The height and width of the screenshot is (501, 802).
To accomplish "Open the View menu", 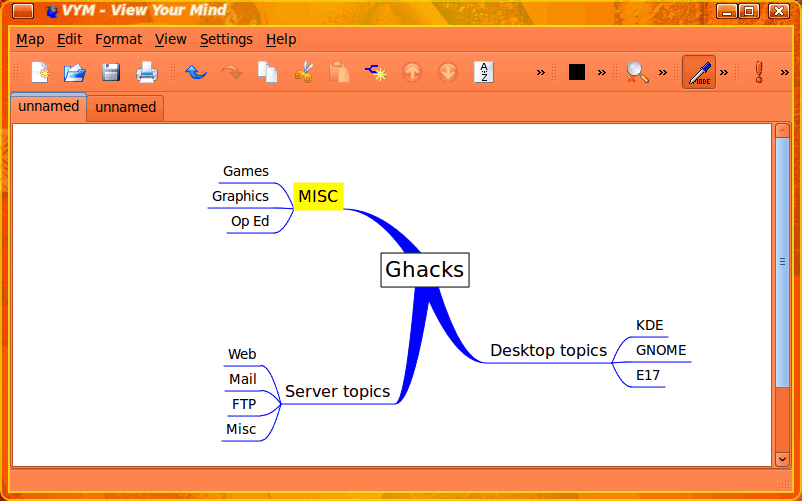I will coord(171,39).
